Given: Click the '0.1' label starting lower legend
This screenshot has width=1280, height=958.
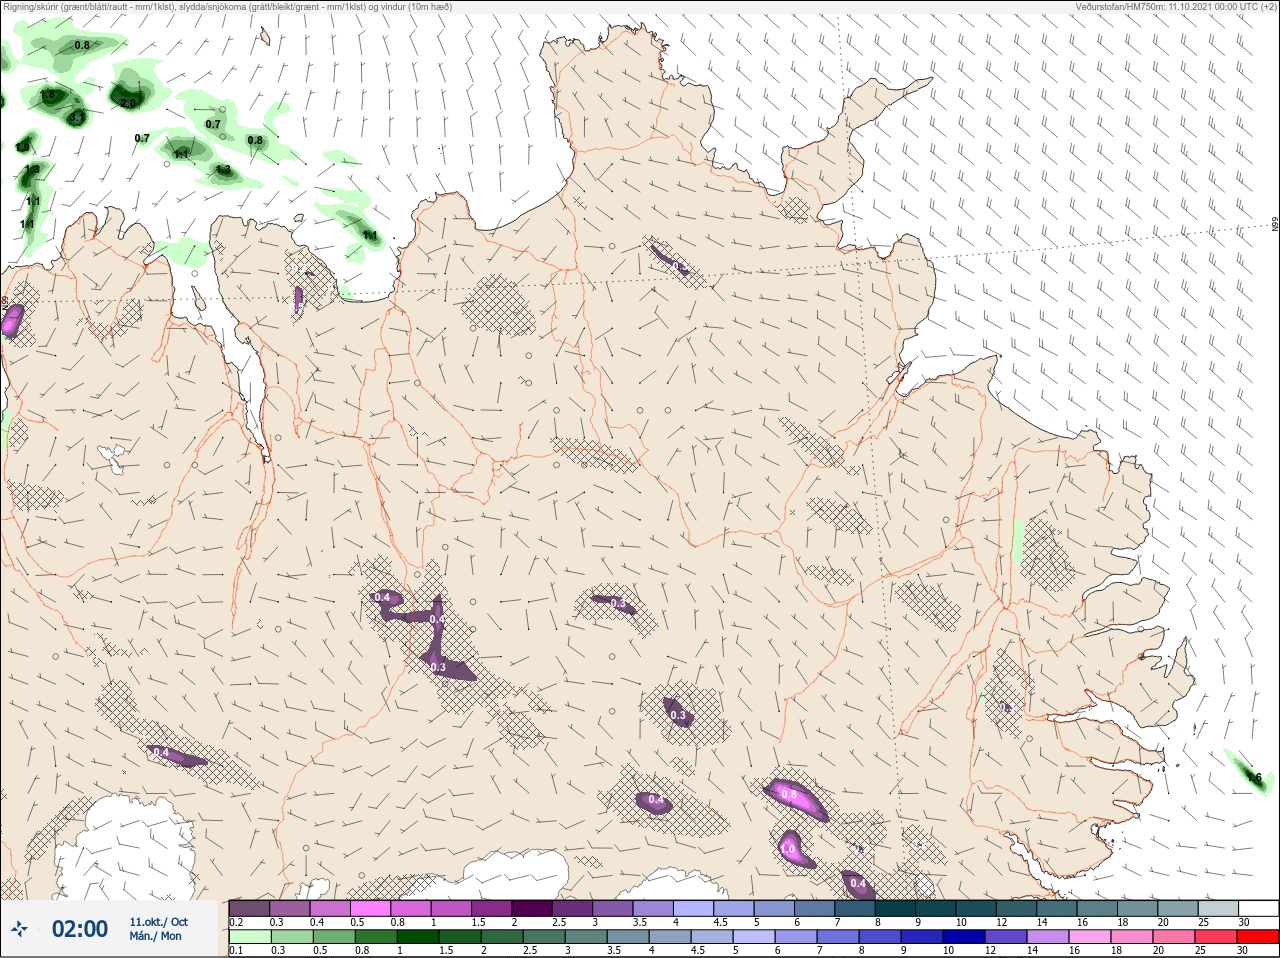Looking at the screenshot, I should click(x=236, y=951).
